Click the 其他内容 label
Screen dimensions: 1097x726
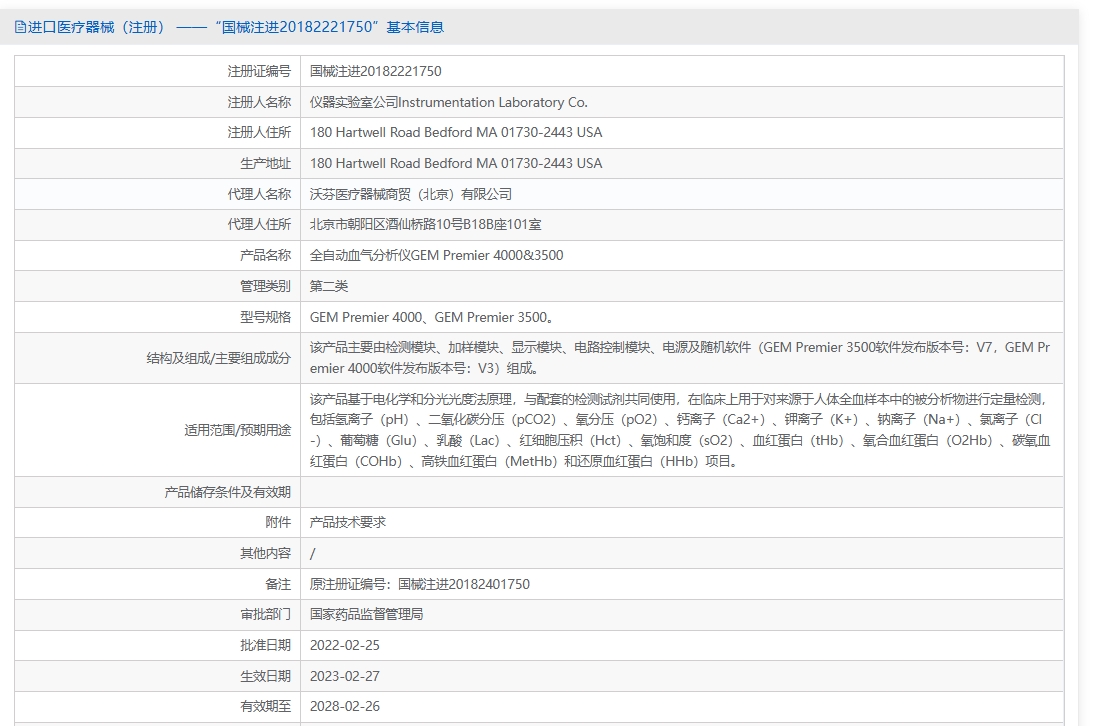265,553
